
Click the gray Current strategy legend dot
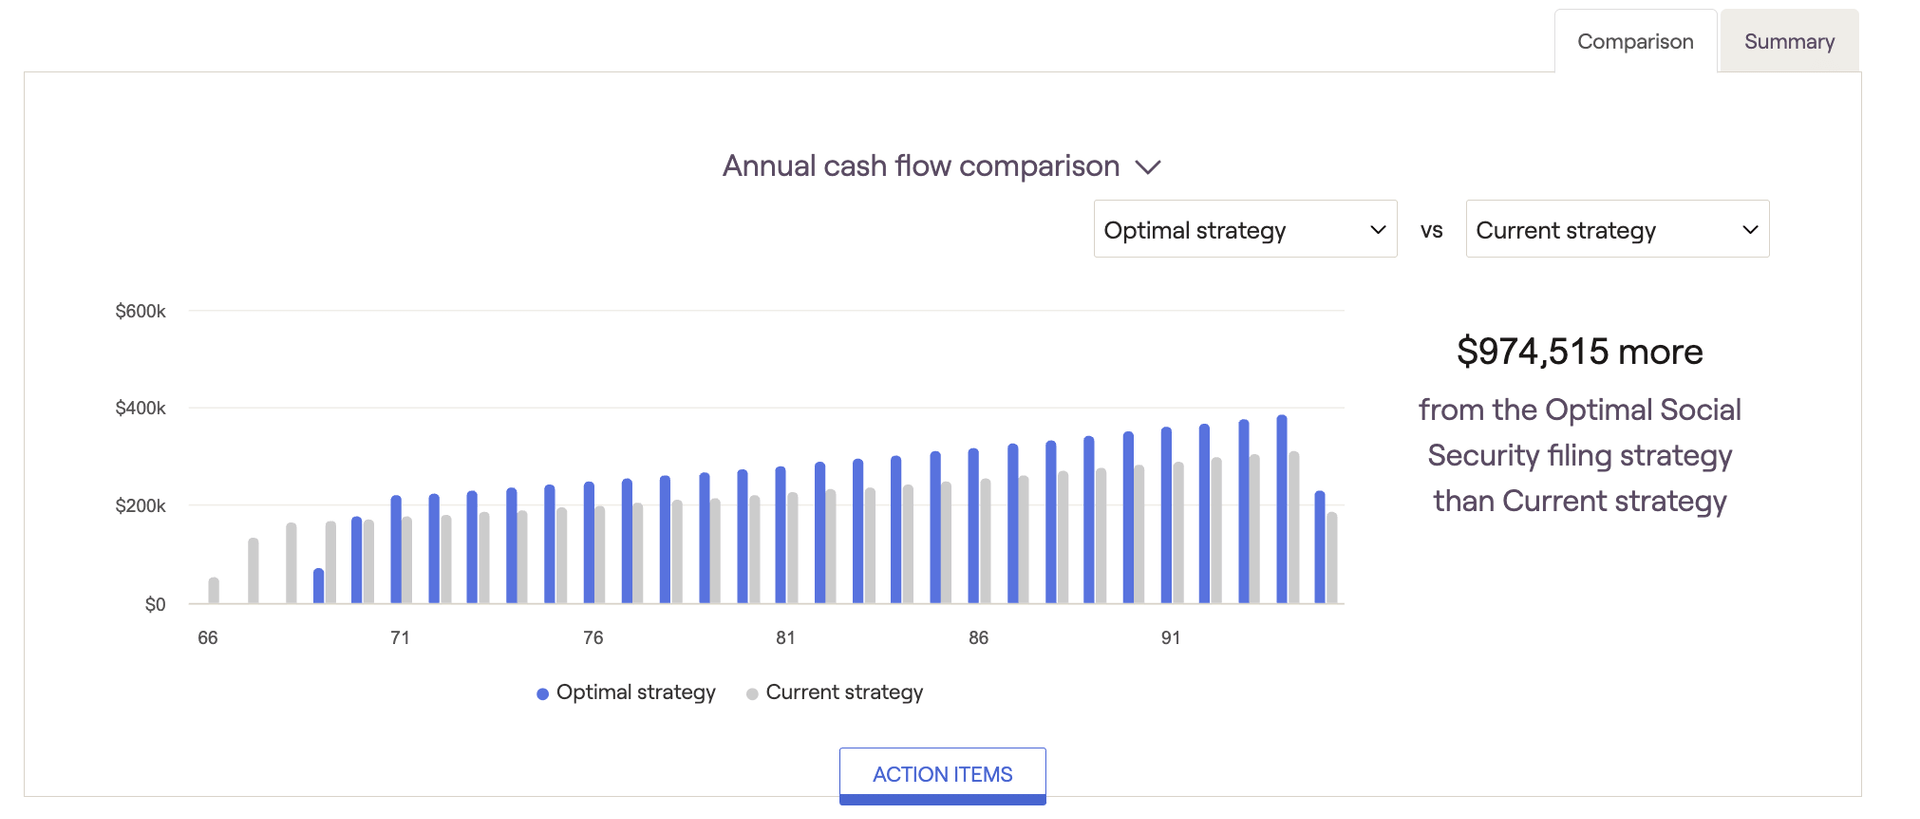(x=752, y=694)
